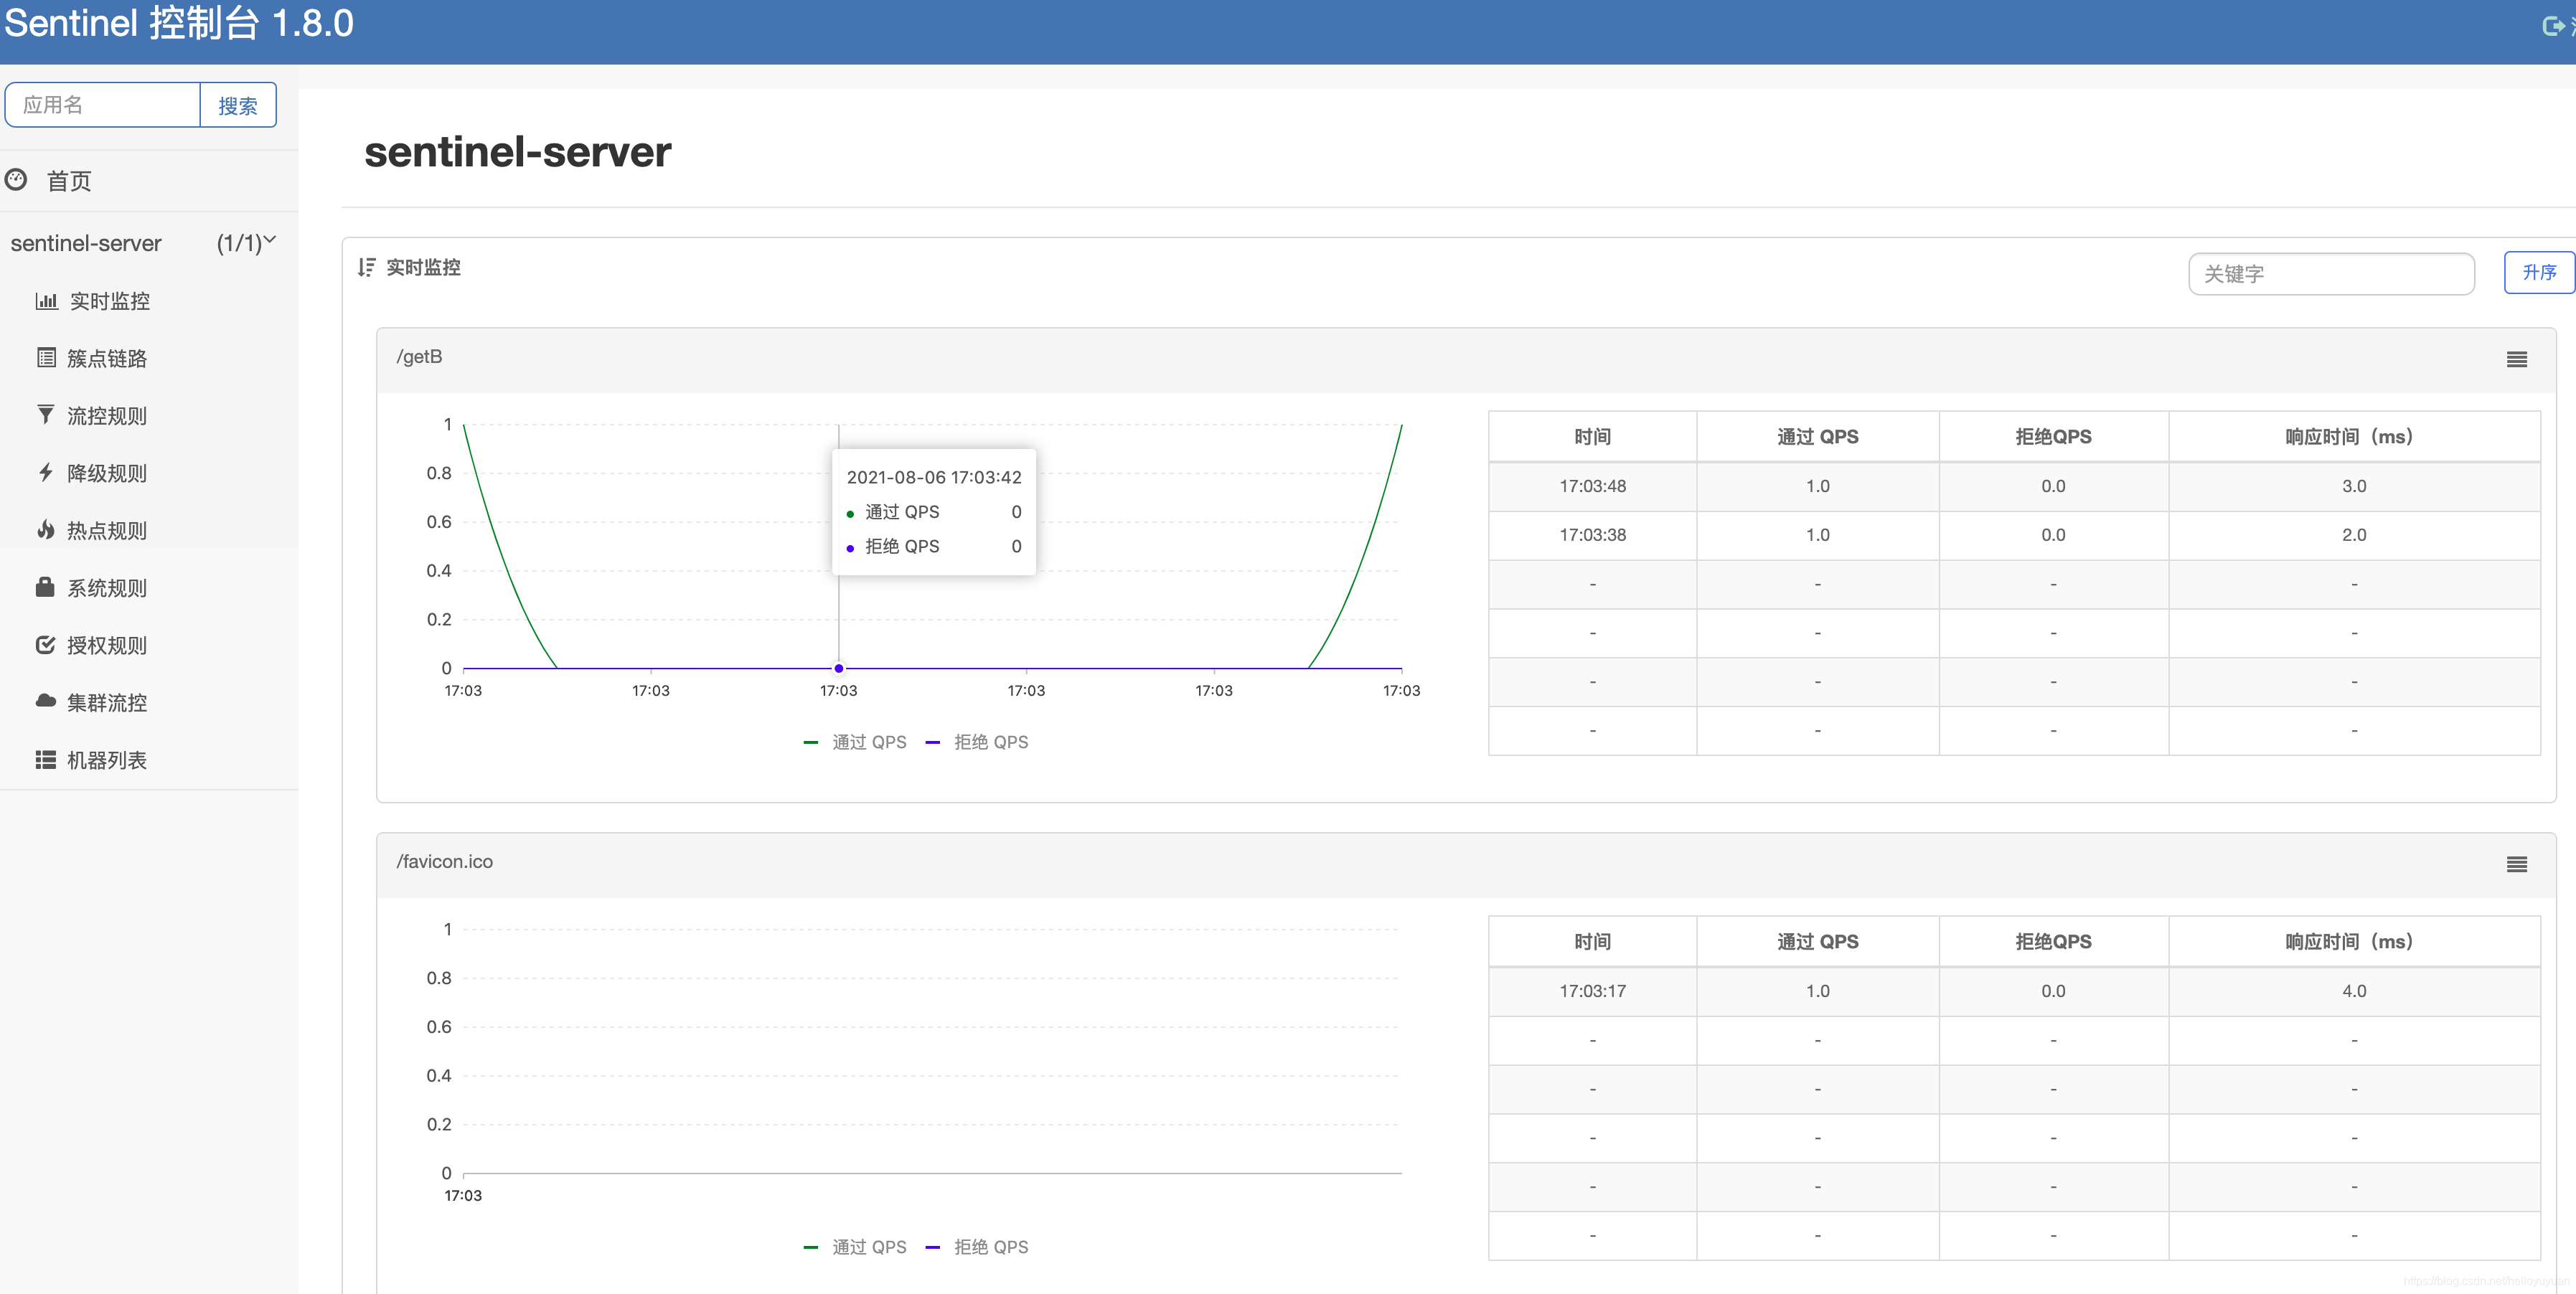Open the hamburger menu on /favicon.ico panel
The image size is (2576, 1294).
(2516, 865)
